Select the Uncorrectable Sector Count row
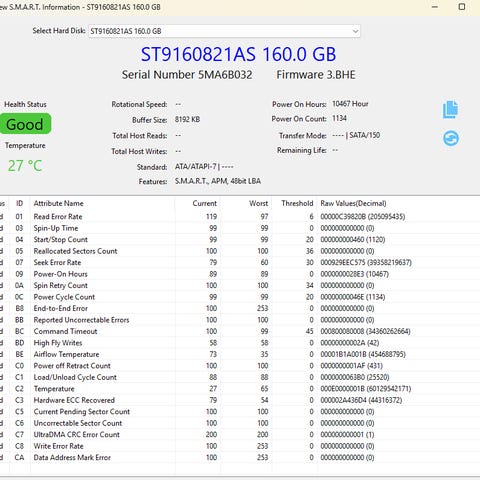 coord(240,423)
